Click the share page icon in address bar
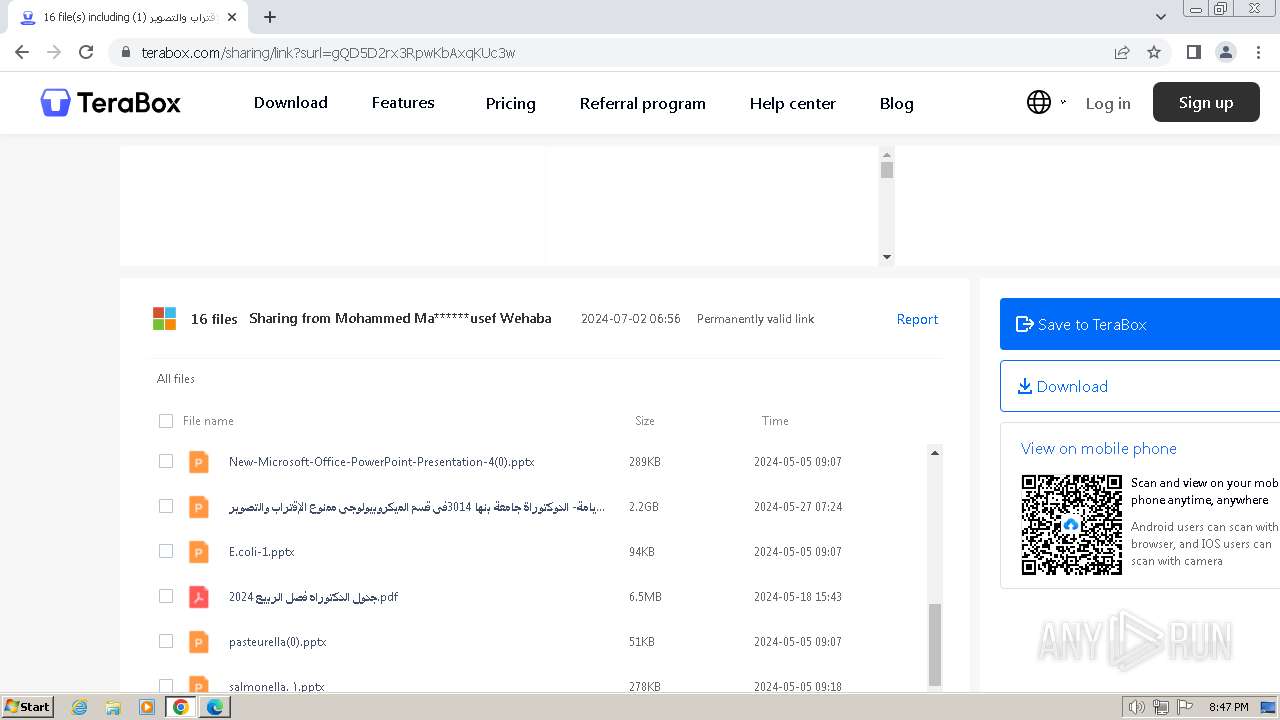Viewport: 1280px width, 720px height. (1122, 52)
